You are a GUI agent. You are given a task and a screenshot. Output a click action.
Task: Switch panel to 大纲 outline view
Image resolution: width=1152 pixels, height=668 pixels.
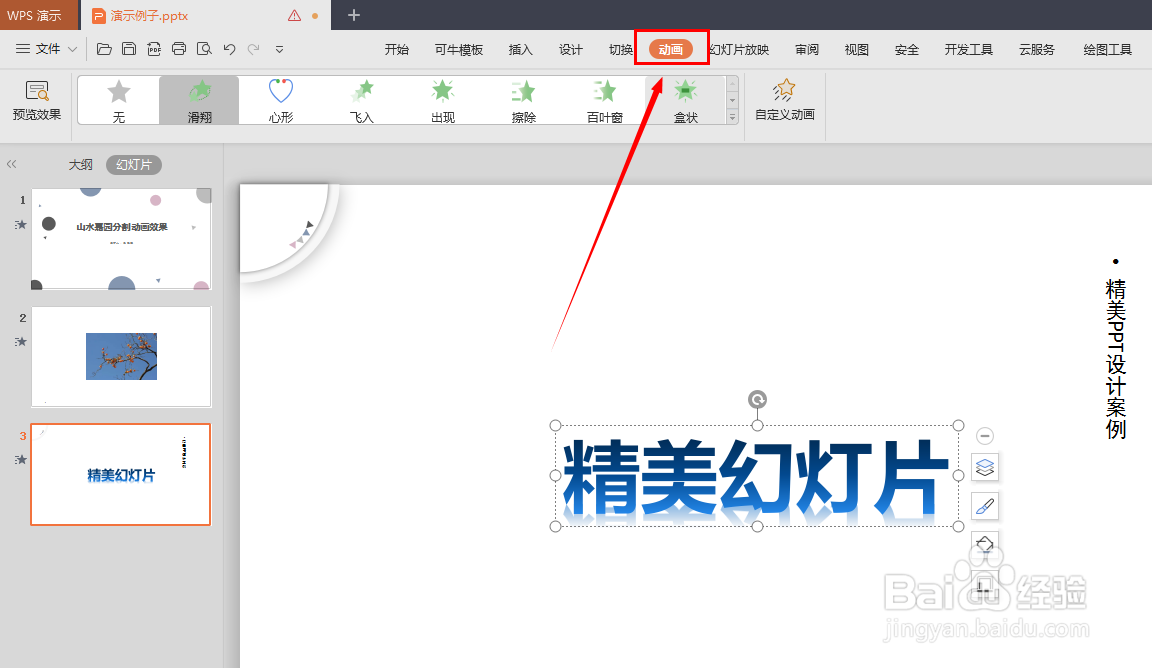coord(81,165)
